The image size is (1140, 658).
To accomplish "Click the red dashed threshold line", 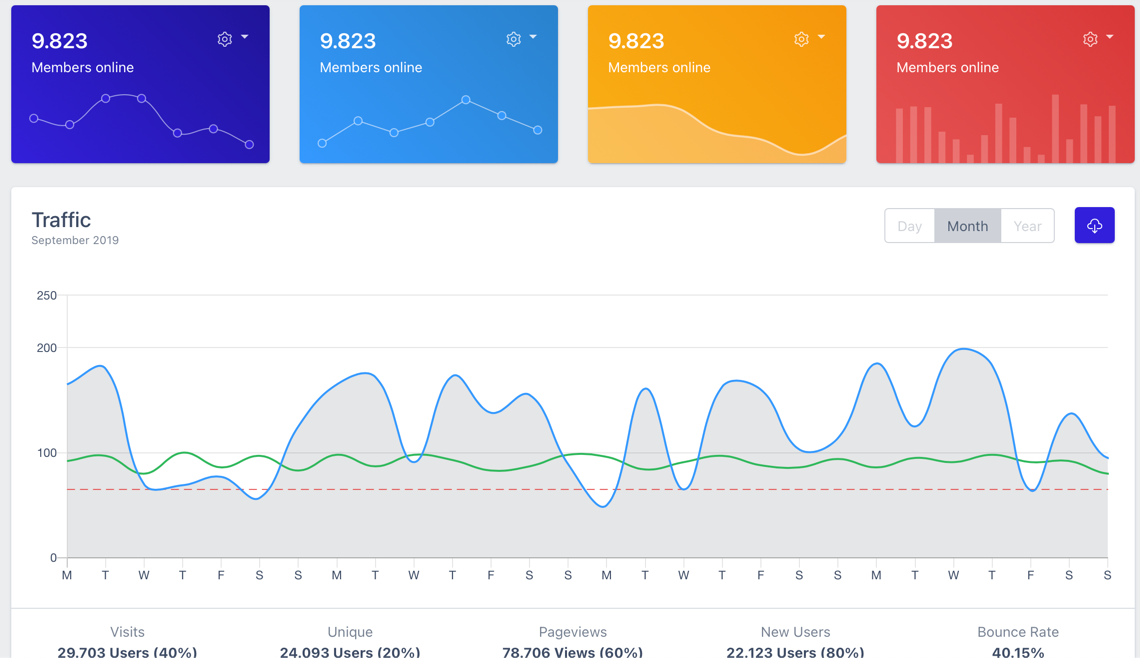I will 587,489.
